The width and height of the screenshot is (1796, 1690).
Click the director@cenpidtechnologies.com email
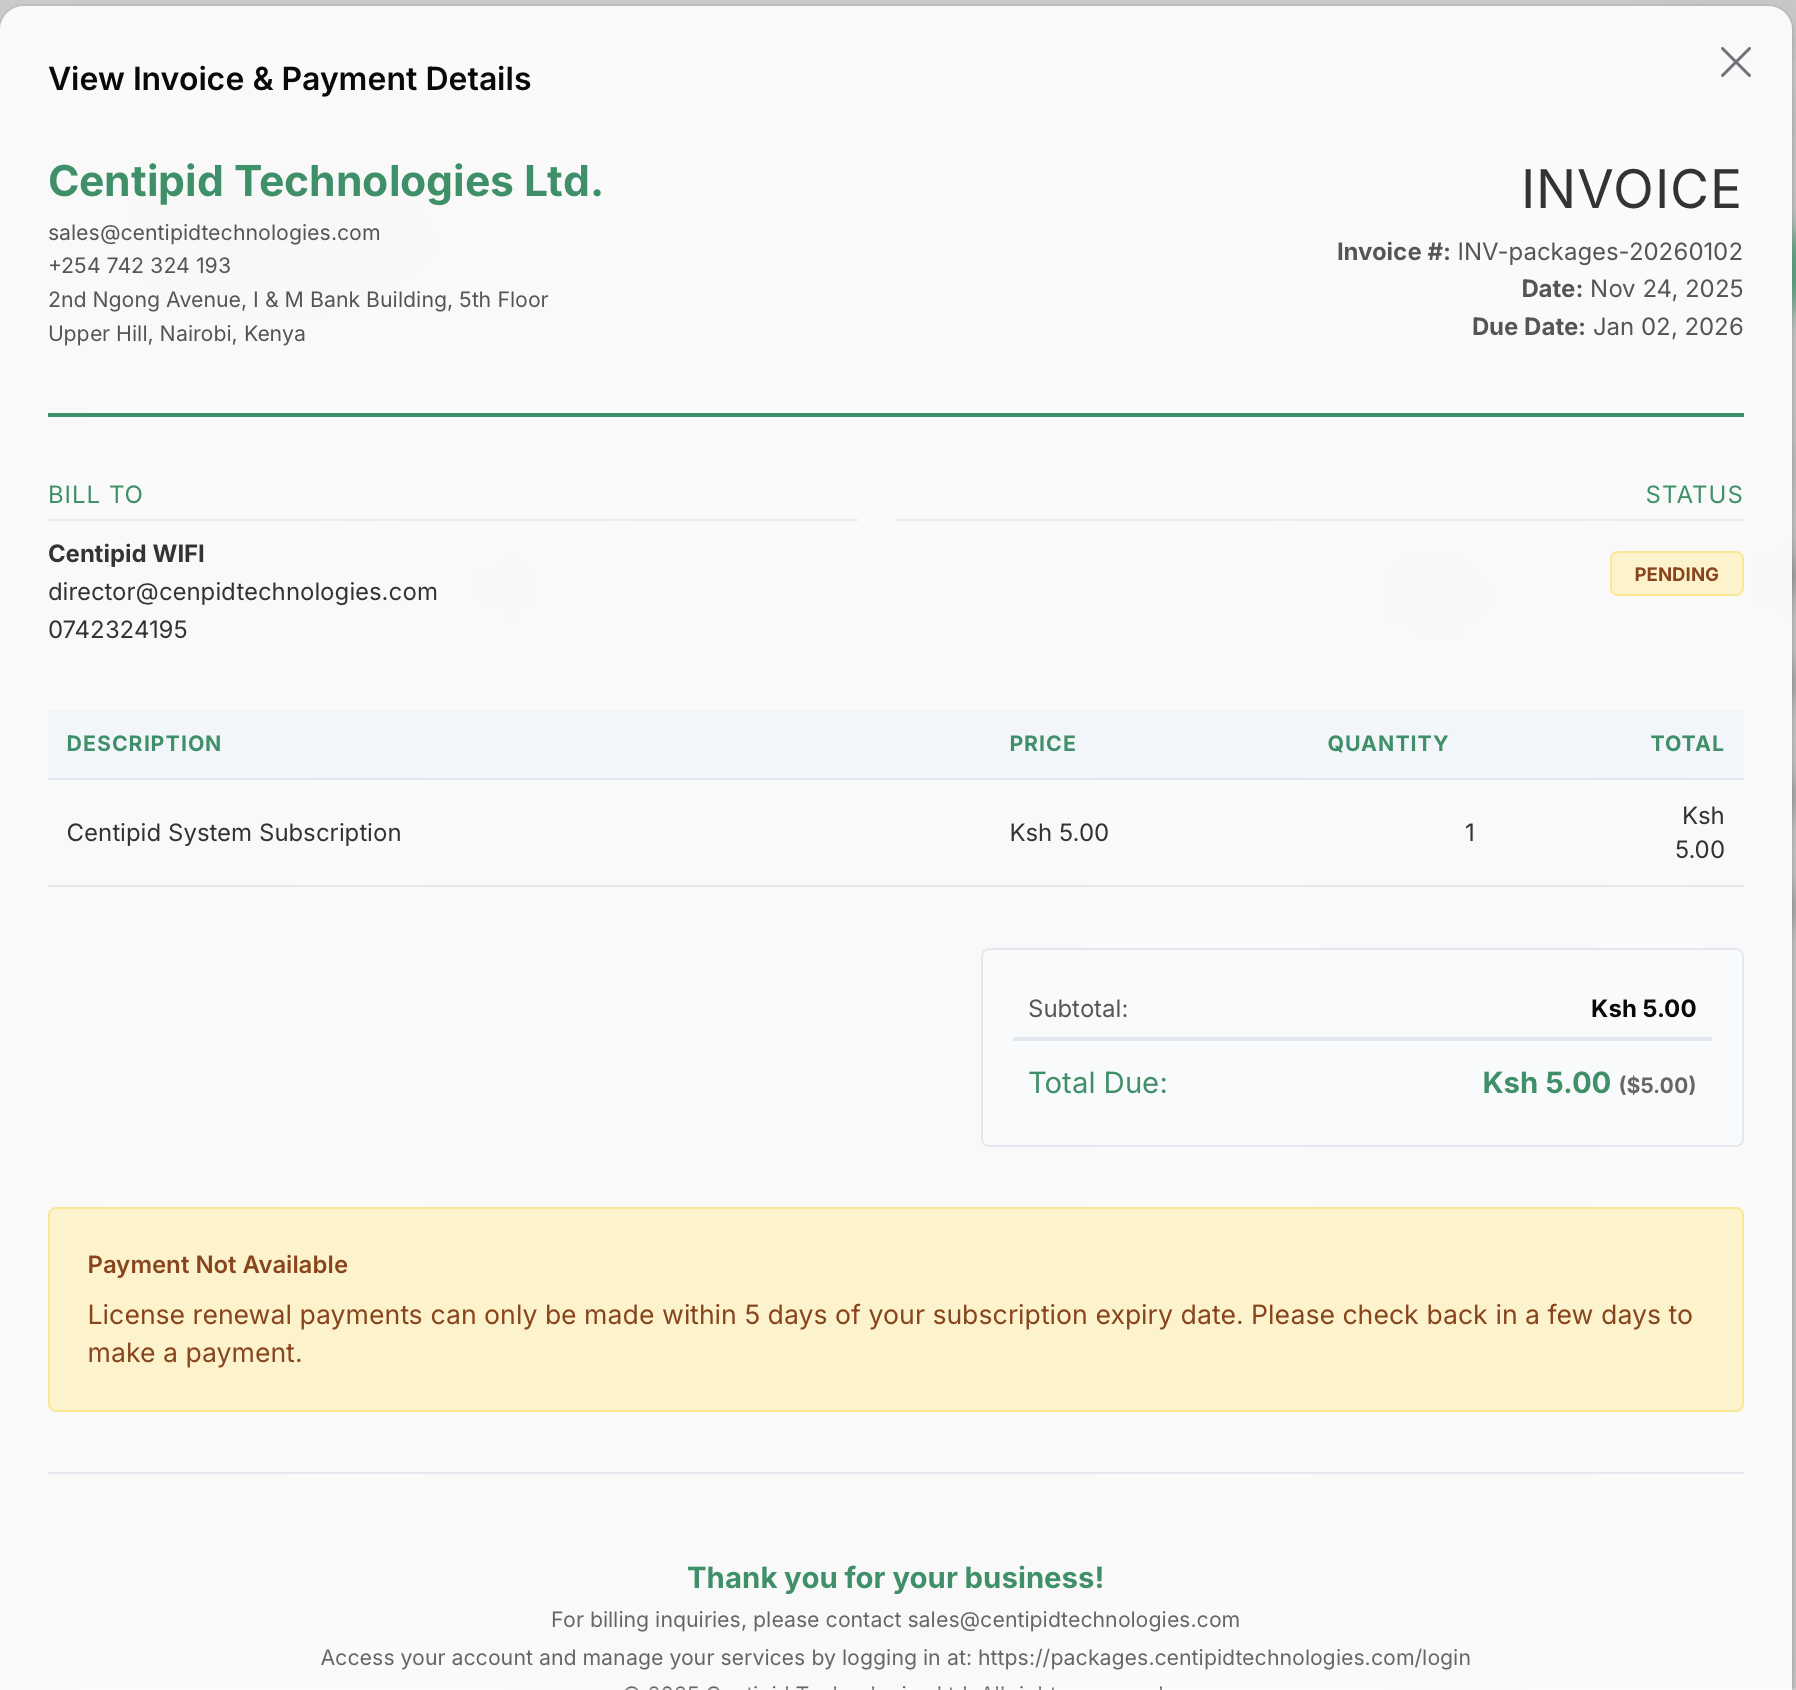(242, 591)
